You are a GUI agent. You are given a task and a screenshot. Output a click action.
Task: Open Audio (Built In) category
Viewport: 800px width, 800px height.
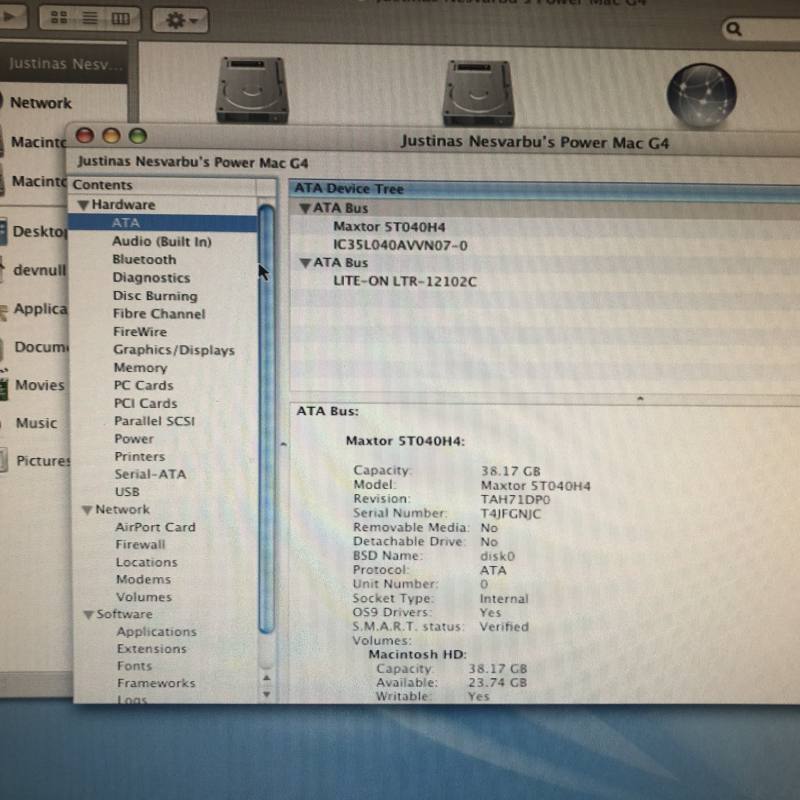[162, 241]
